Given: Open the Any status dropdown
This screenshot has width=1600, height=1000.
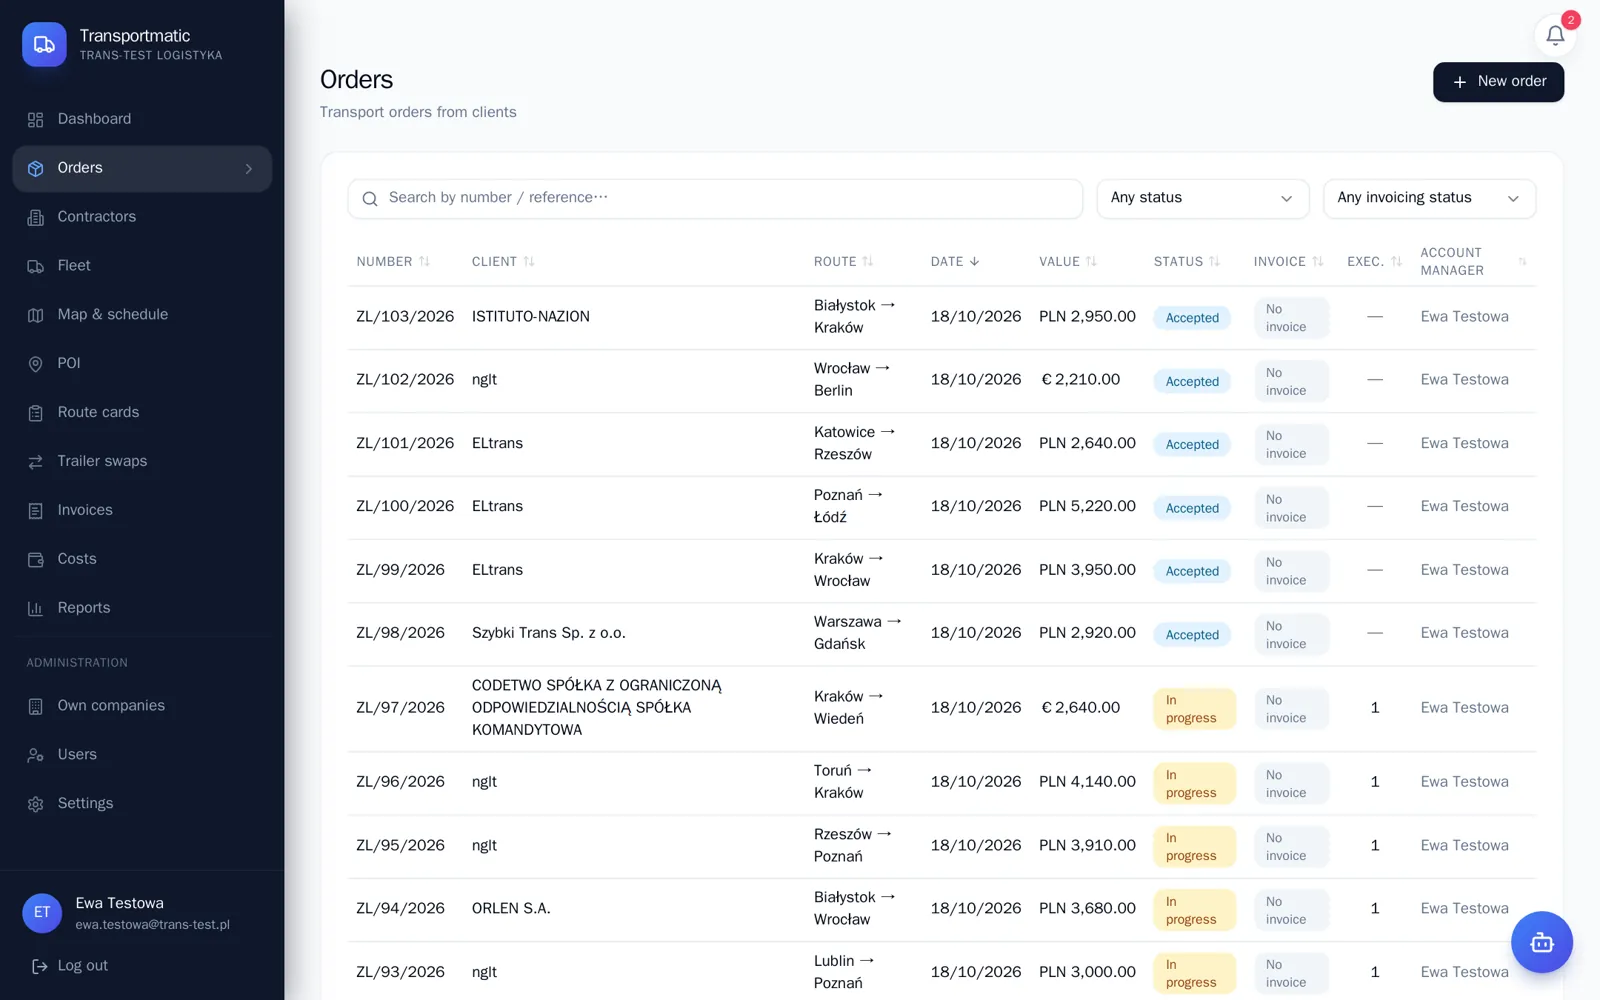Looking at the screenshot, I should tap(1203, 198).
